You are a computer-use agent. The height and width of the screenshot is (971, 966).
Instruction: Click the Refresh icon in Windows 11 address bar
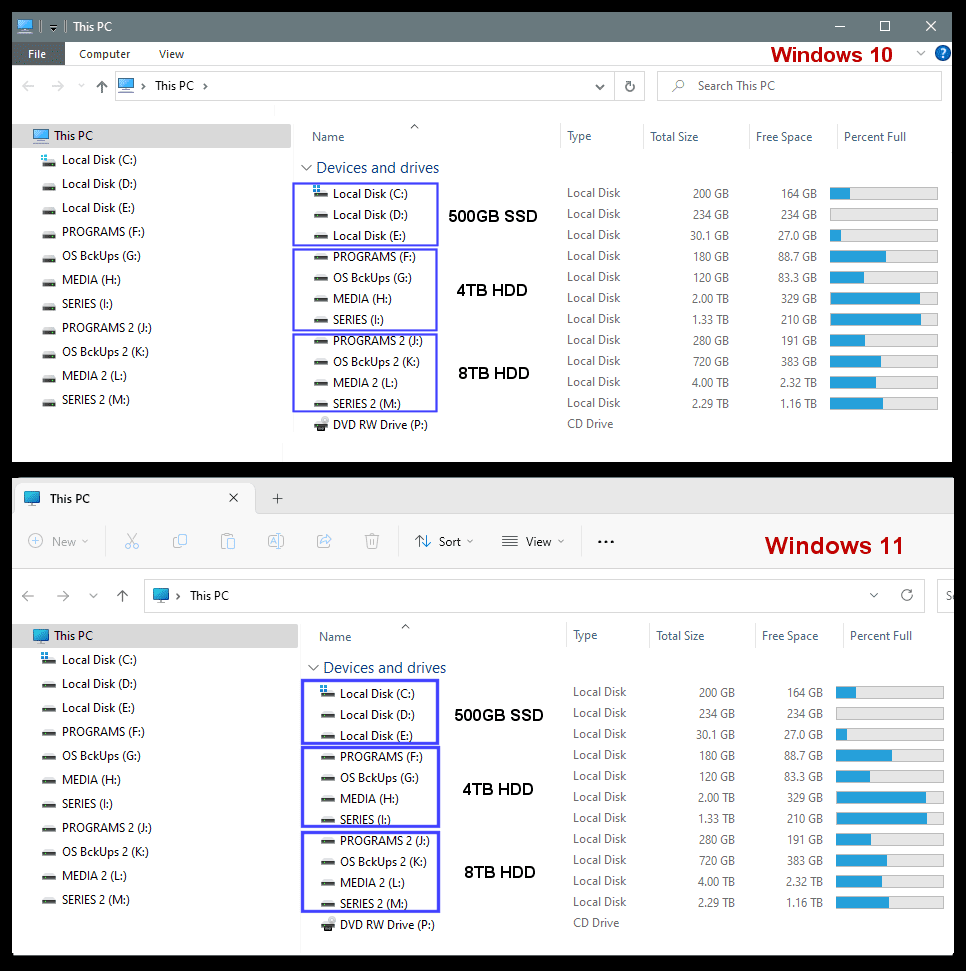tap(907, 595)
